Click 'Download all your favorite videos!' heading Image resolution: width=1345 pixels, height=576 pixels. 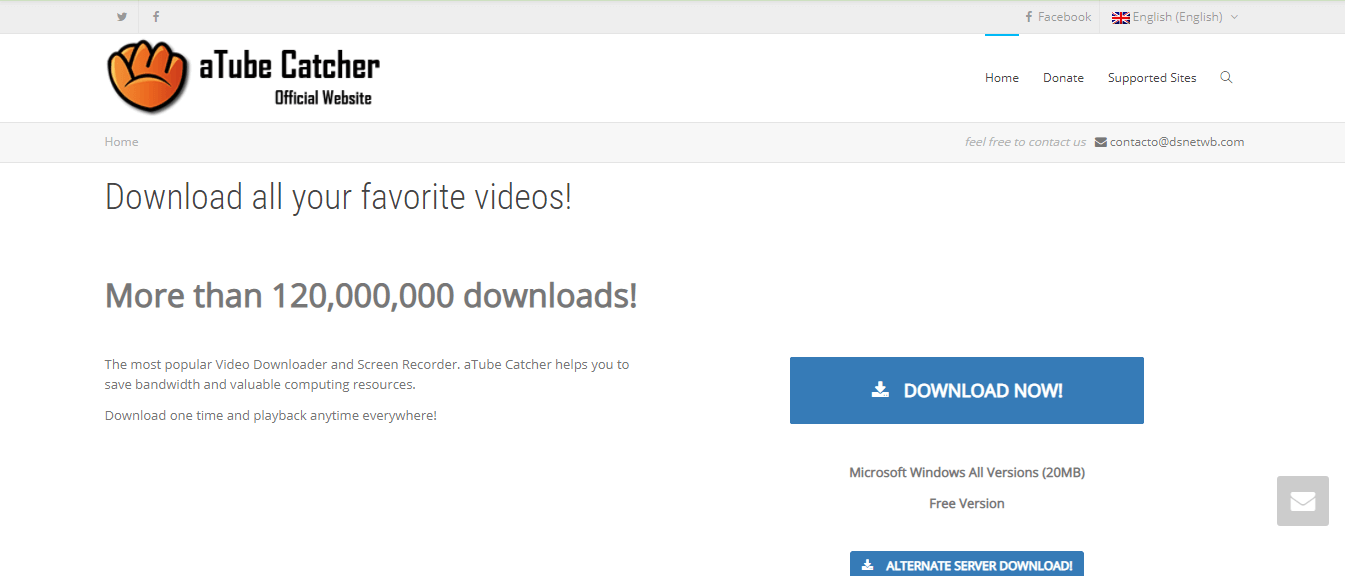point(338,197)
